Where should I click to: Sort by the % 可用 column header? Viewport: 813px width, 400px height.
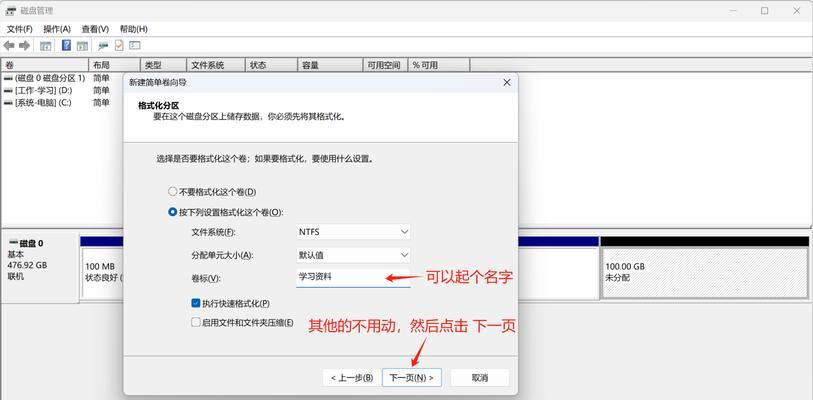[x=439, y=65]
